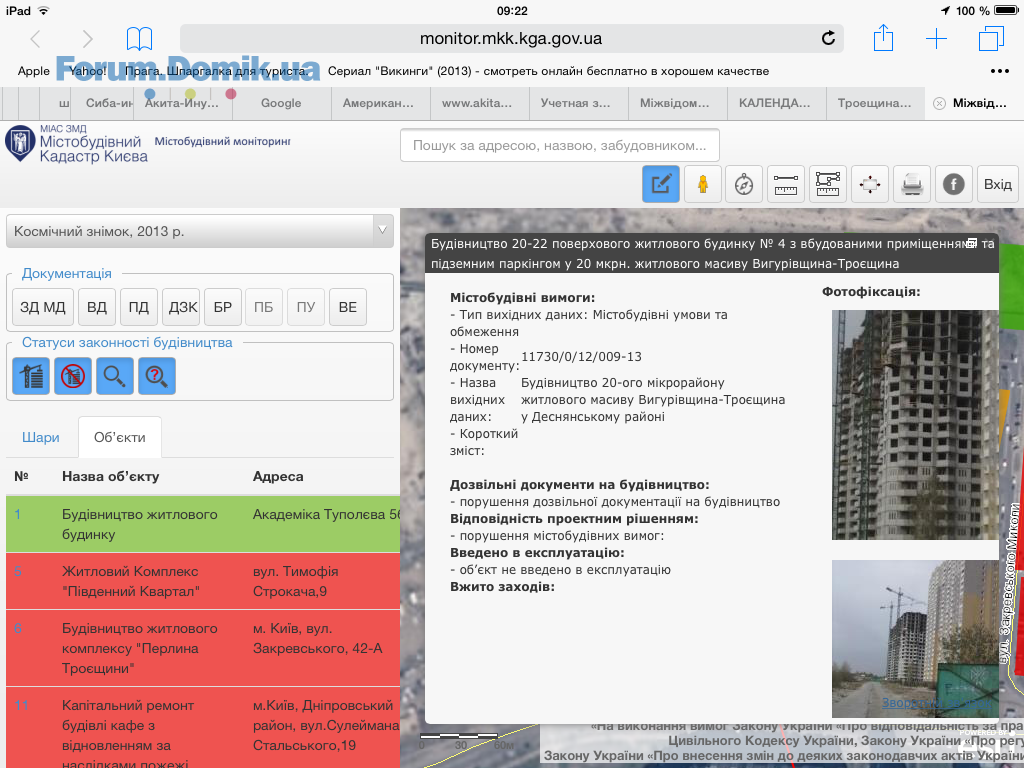Open the compass navigation tool
Viewport: 1024px width, 768px height.
[744, 184]
